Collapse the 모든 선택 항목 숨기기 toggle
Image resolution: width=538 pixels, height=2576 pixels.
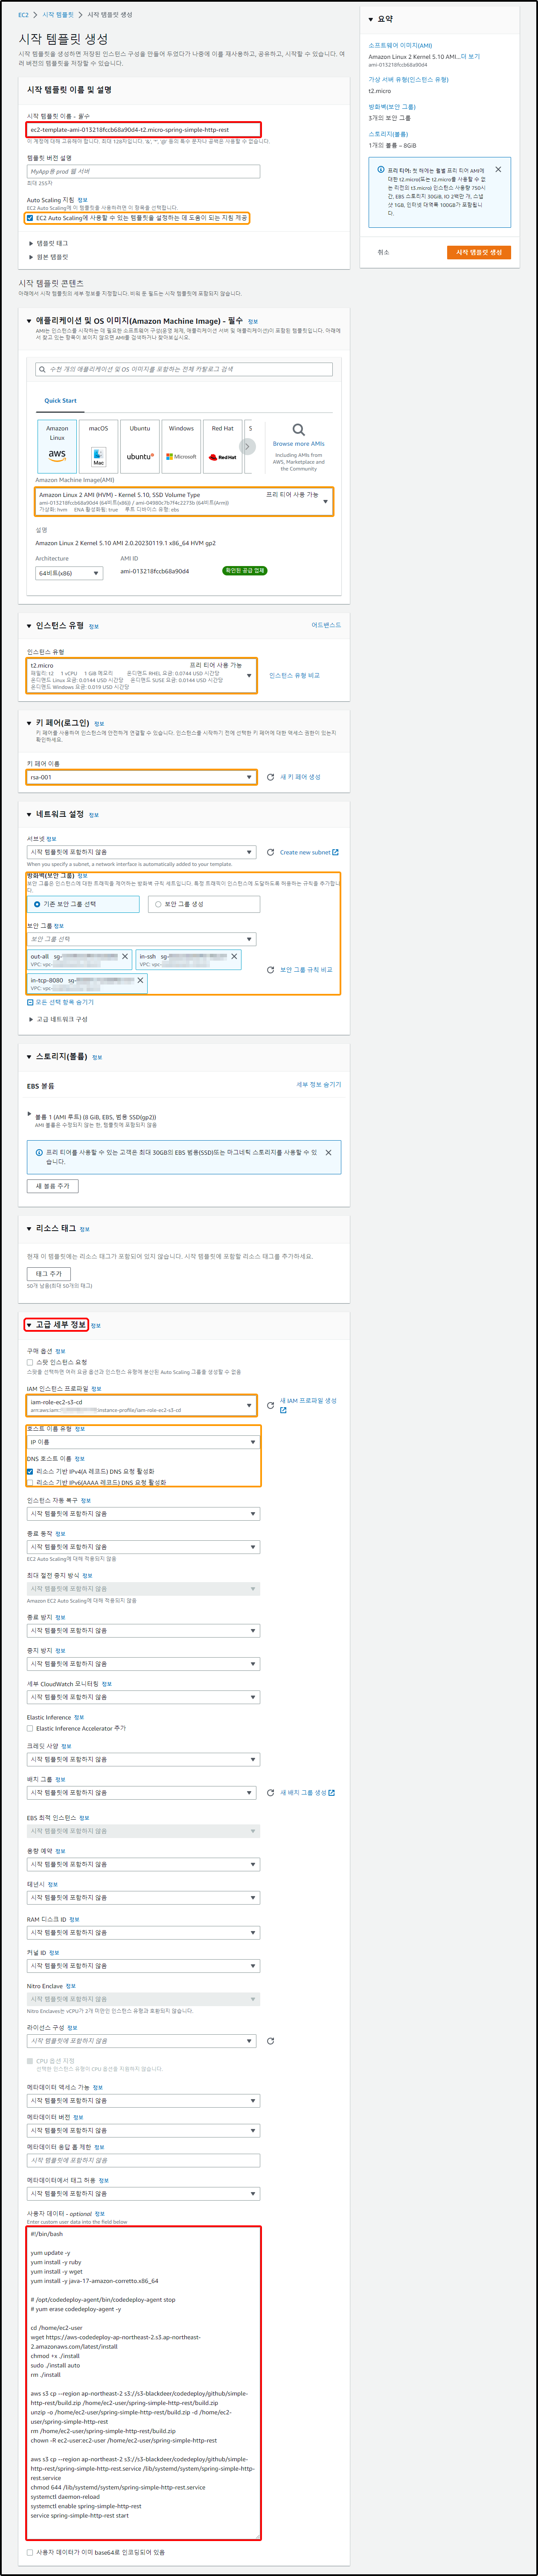pos(60,1002)
